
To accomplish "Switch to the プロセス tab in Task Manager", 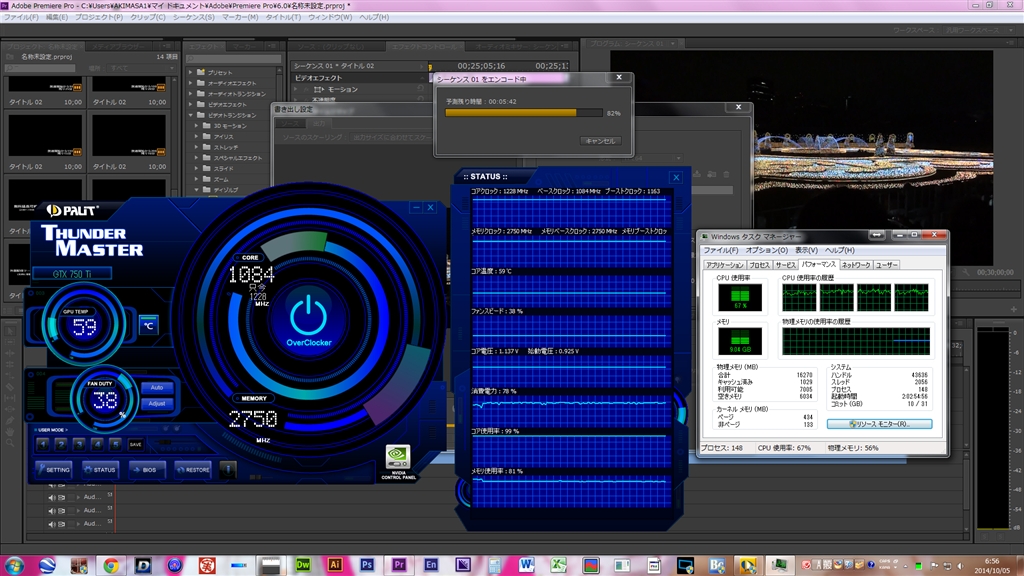I will click(760, 265).
